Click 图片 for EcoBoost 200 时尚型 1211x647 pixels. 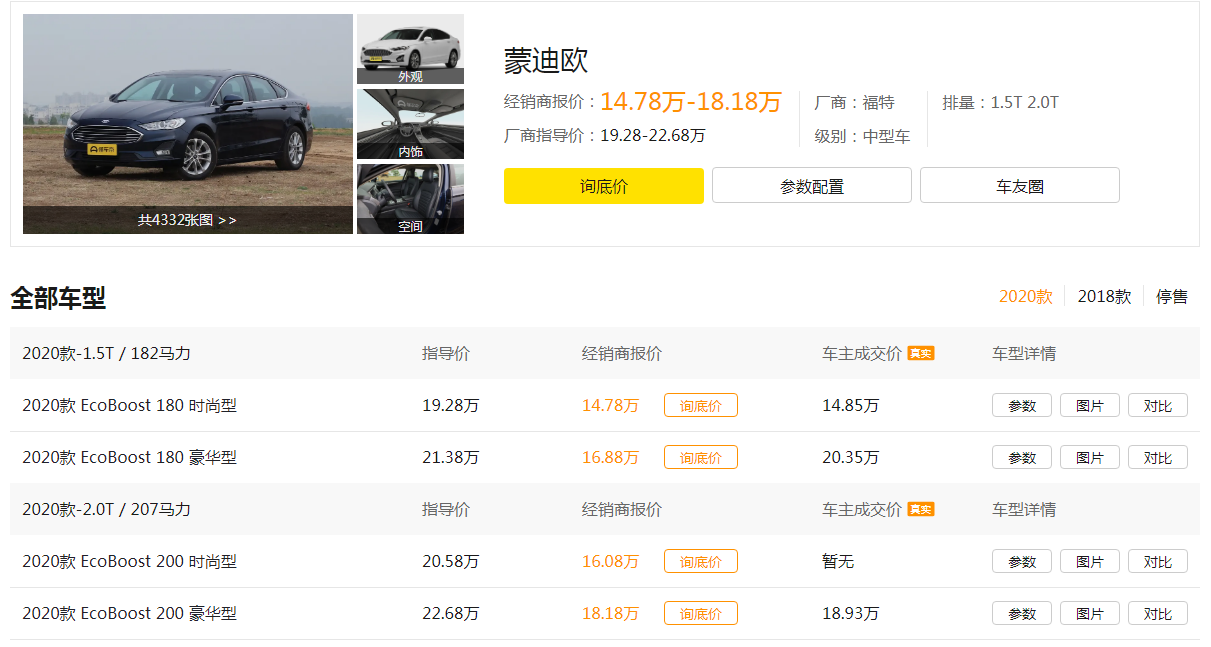tap(1090, 561)
